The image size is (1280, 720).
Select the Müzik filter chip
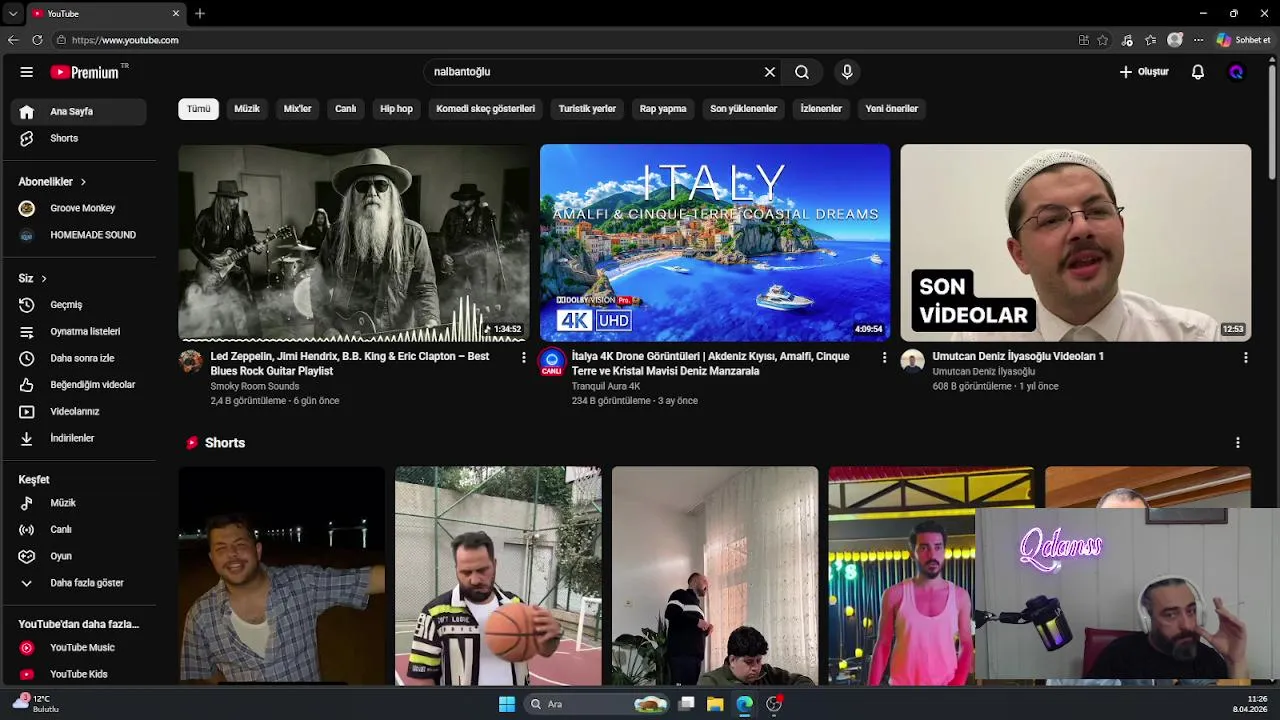[247, 109]
